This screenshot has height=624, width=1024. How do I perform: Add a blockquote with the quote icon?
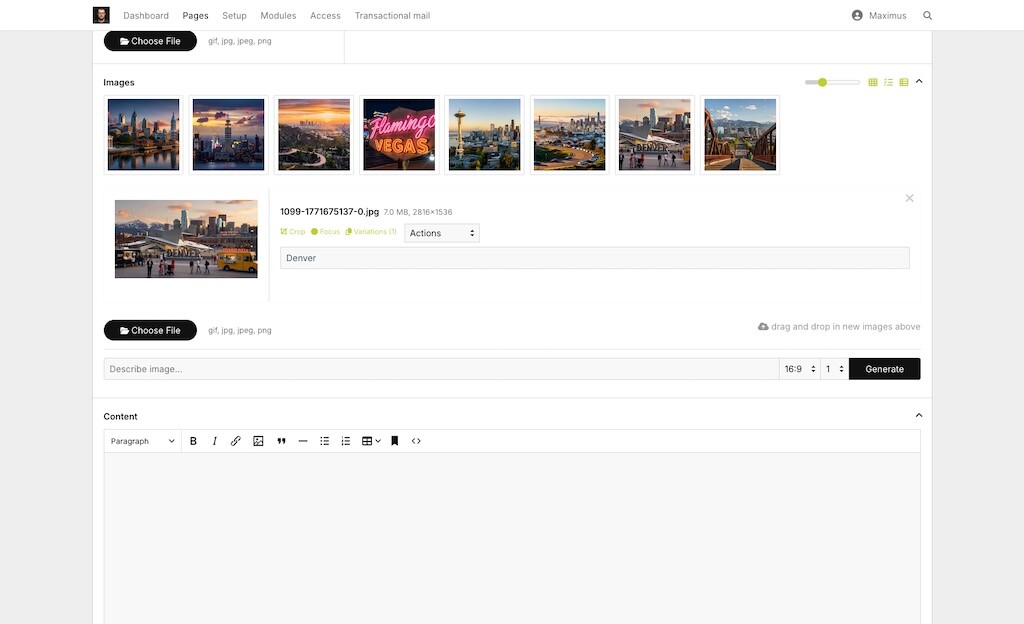[281, 441]
